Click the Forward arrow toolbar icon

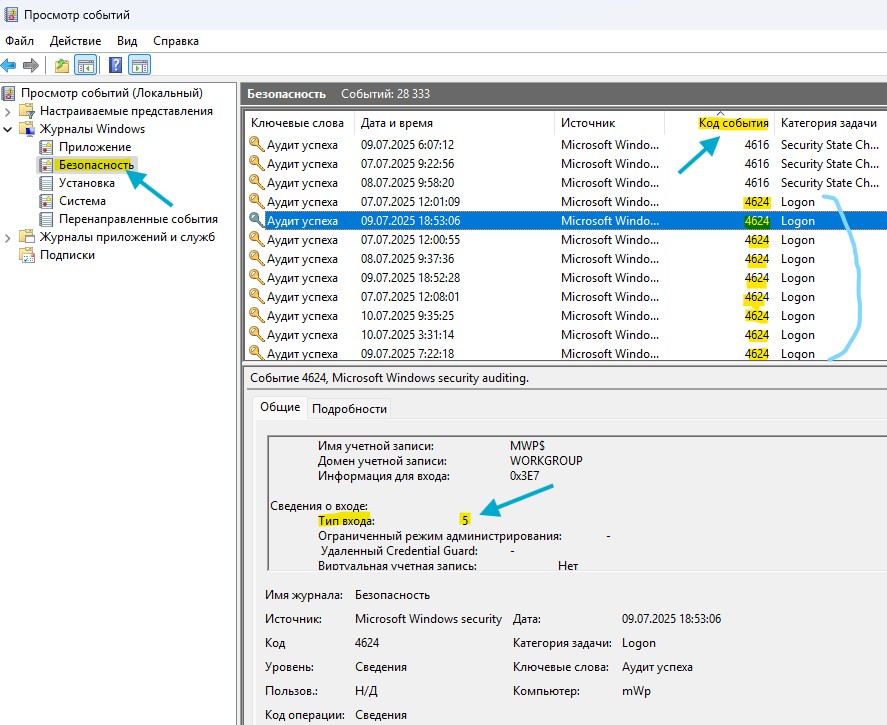pyautogui.click(x=31, y=65)
